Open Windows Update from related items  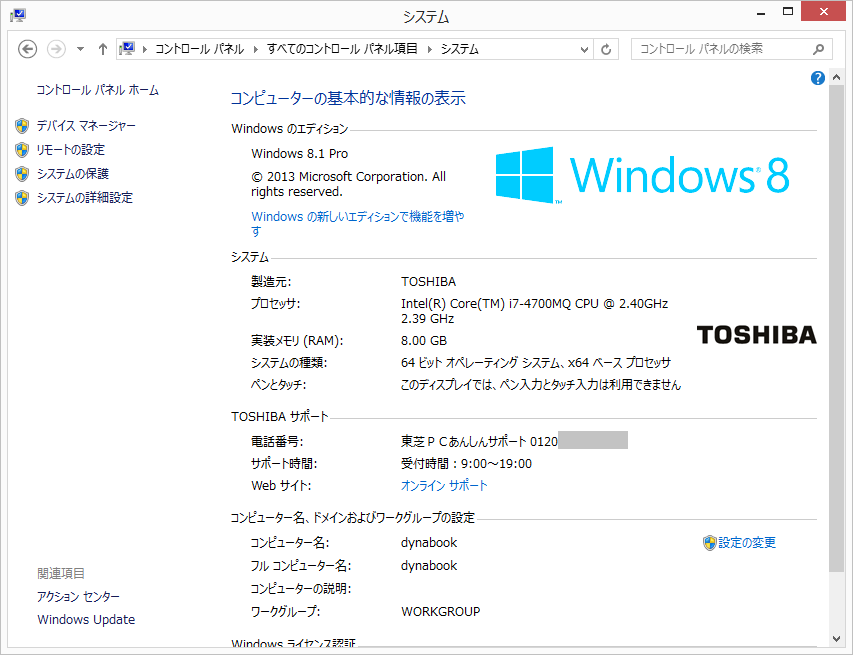(86, 620)
